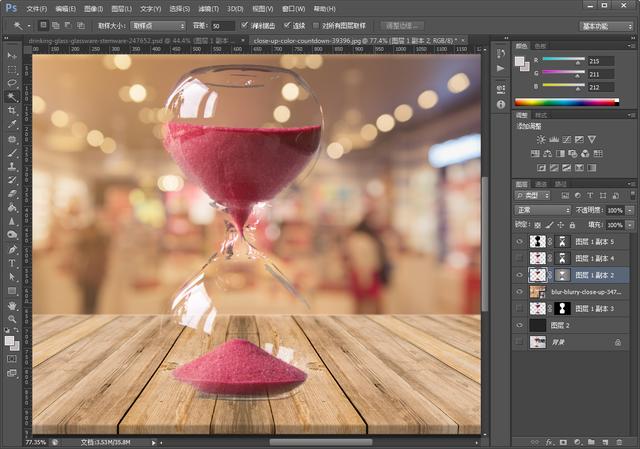Click the Vibrance adjustment triangle icon
This screenshot has width=640, height=449.
click(592, 140)
